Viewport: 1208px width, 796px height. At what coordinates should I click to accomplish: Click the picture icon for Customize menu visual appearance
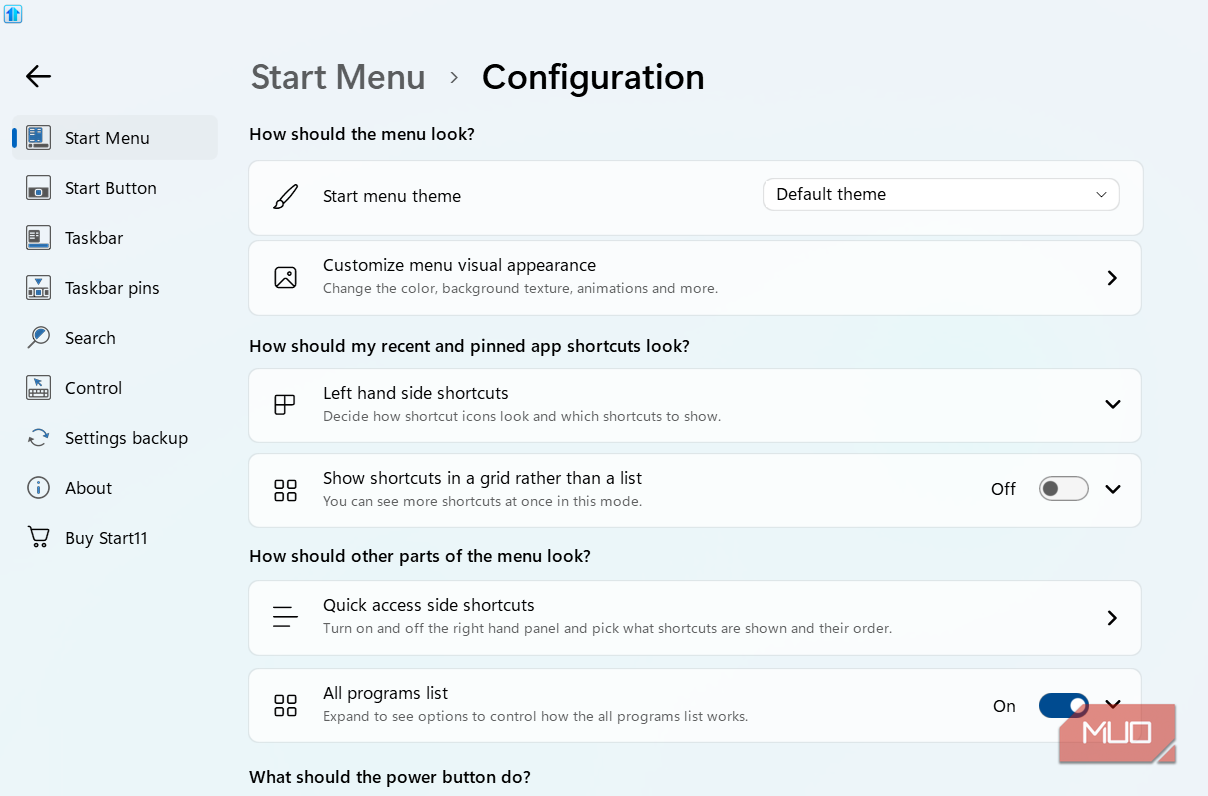285,278
